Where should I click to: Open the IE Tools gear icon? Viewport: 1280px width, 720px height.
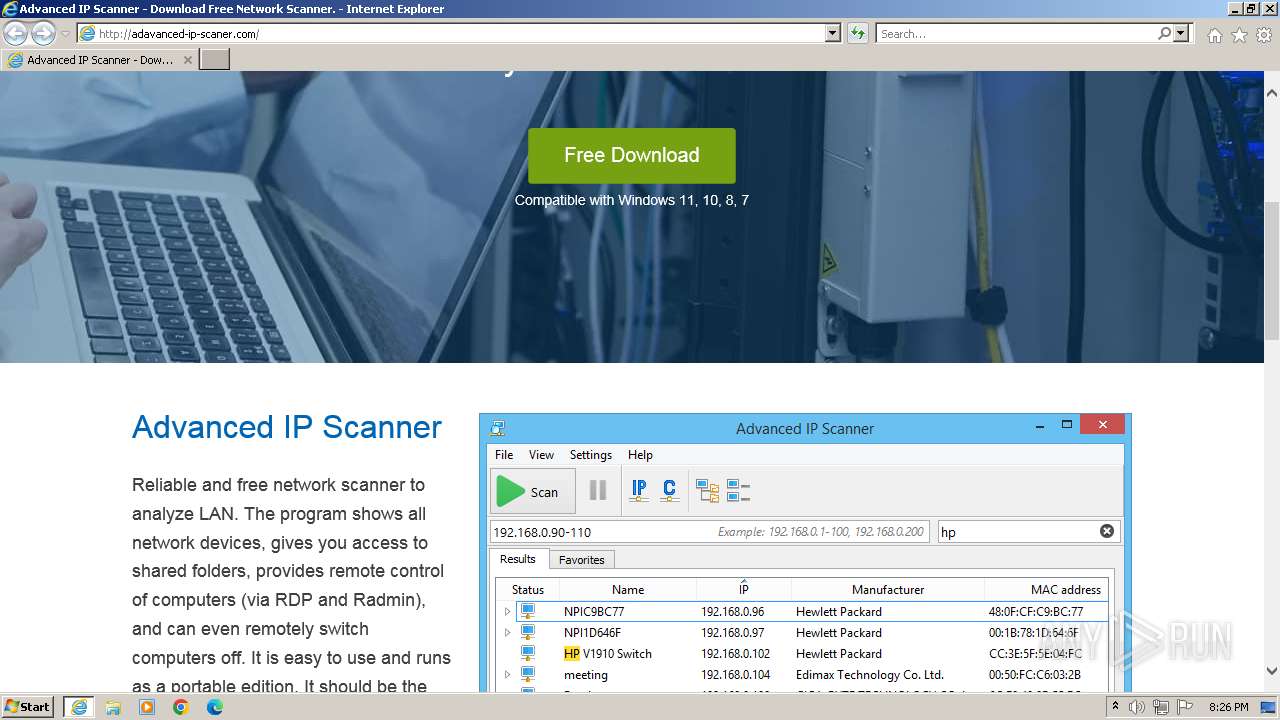coord(1264,35)
